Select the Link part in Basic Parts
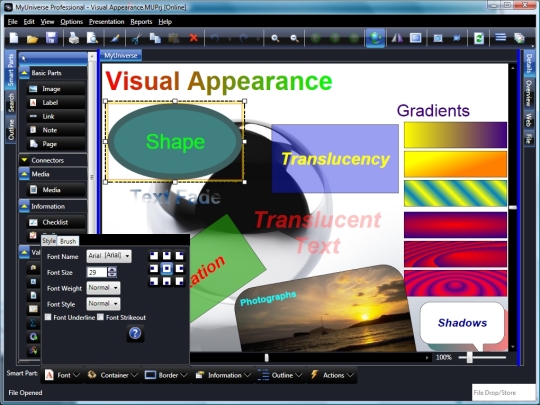Image resolution: width=540 pixels, height=405 pixels. (56, 116)
